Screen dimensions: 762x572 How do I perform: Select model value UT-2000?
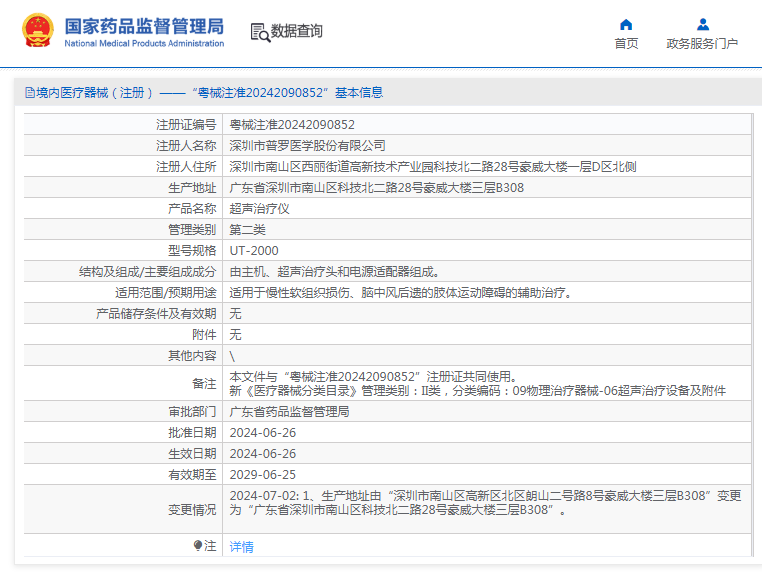coord(254,251)
